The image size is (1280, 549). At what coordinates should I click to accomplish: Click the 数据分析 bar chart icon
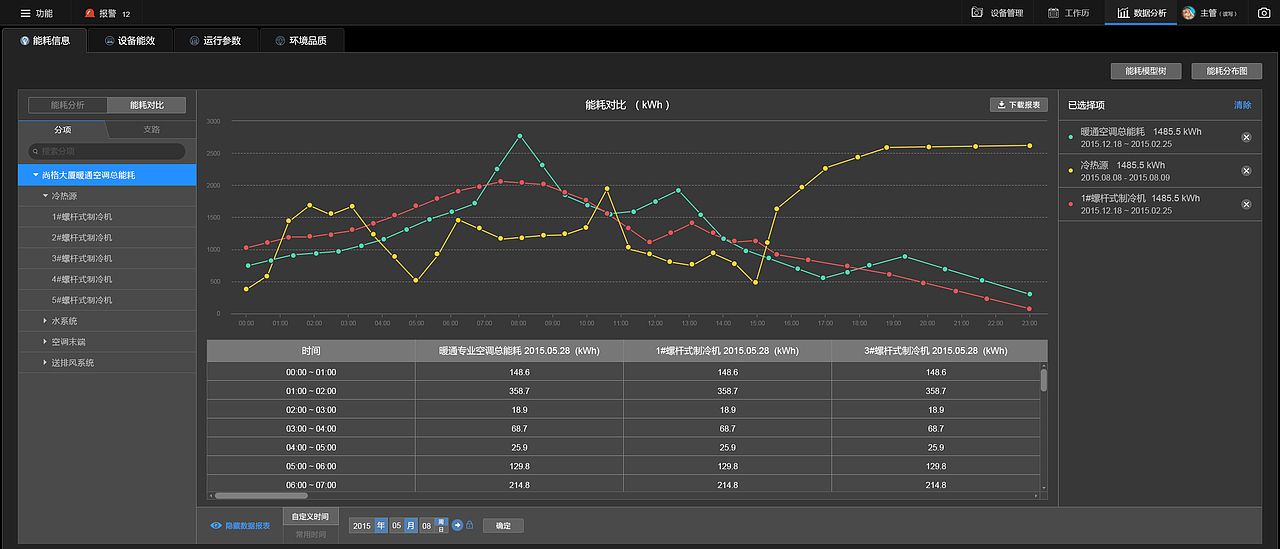(x=1123, y=13)
